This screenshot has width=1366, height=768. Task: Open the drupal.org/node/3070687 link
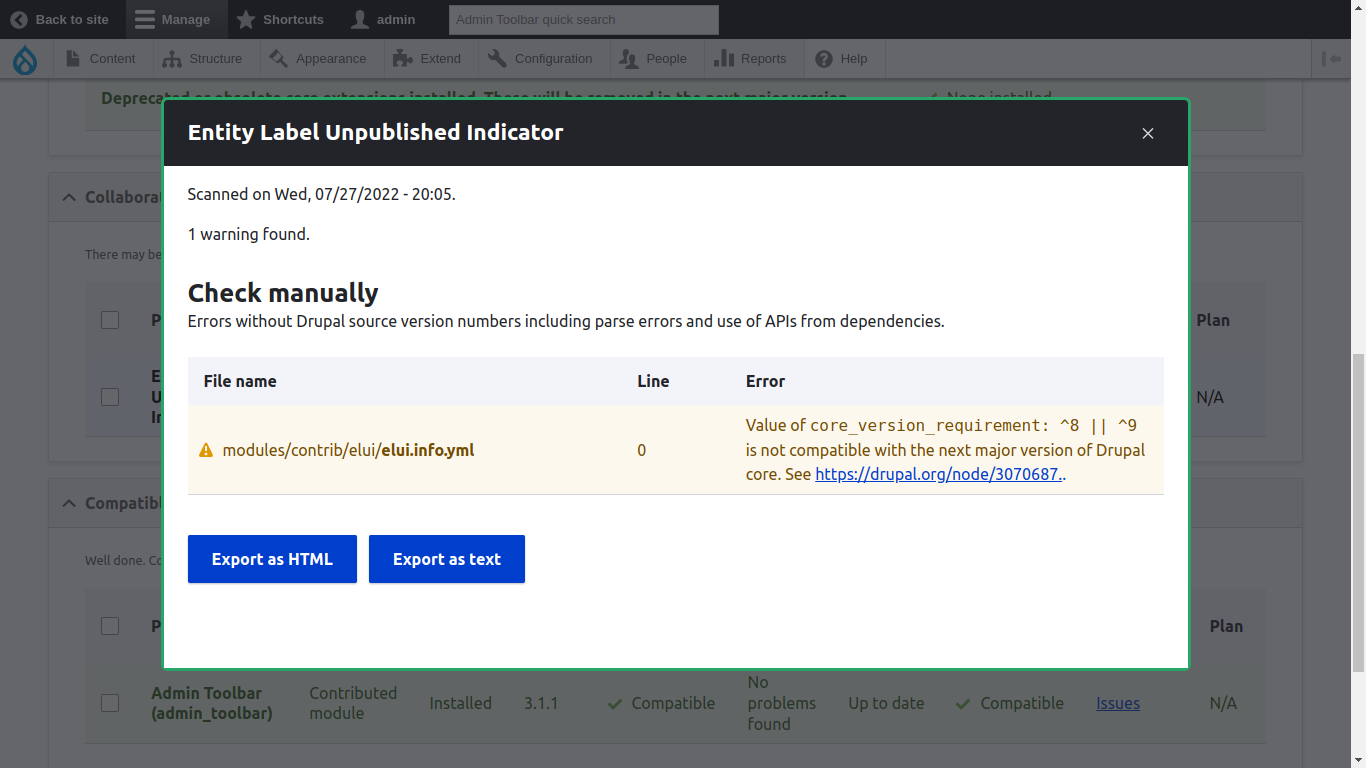pyautogui.click(x=937, y=474)
